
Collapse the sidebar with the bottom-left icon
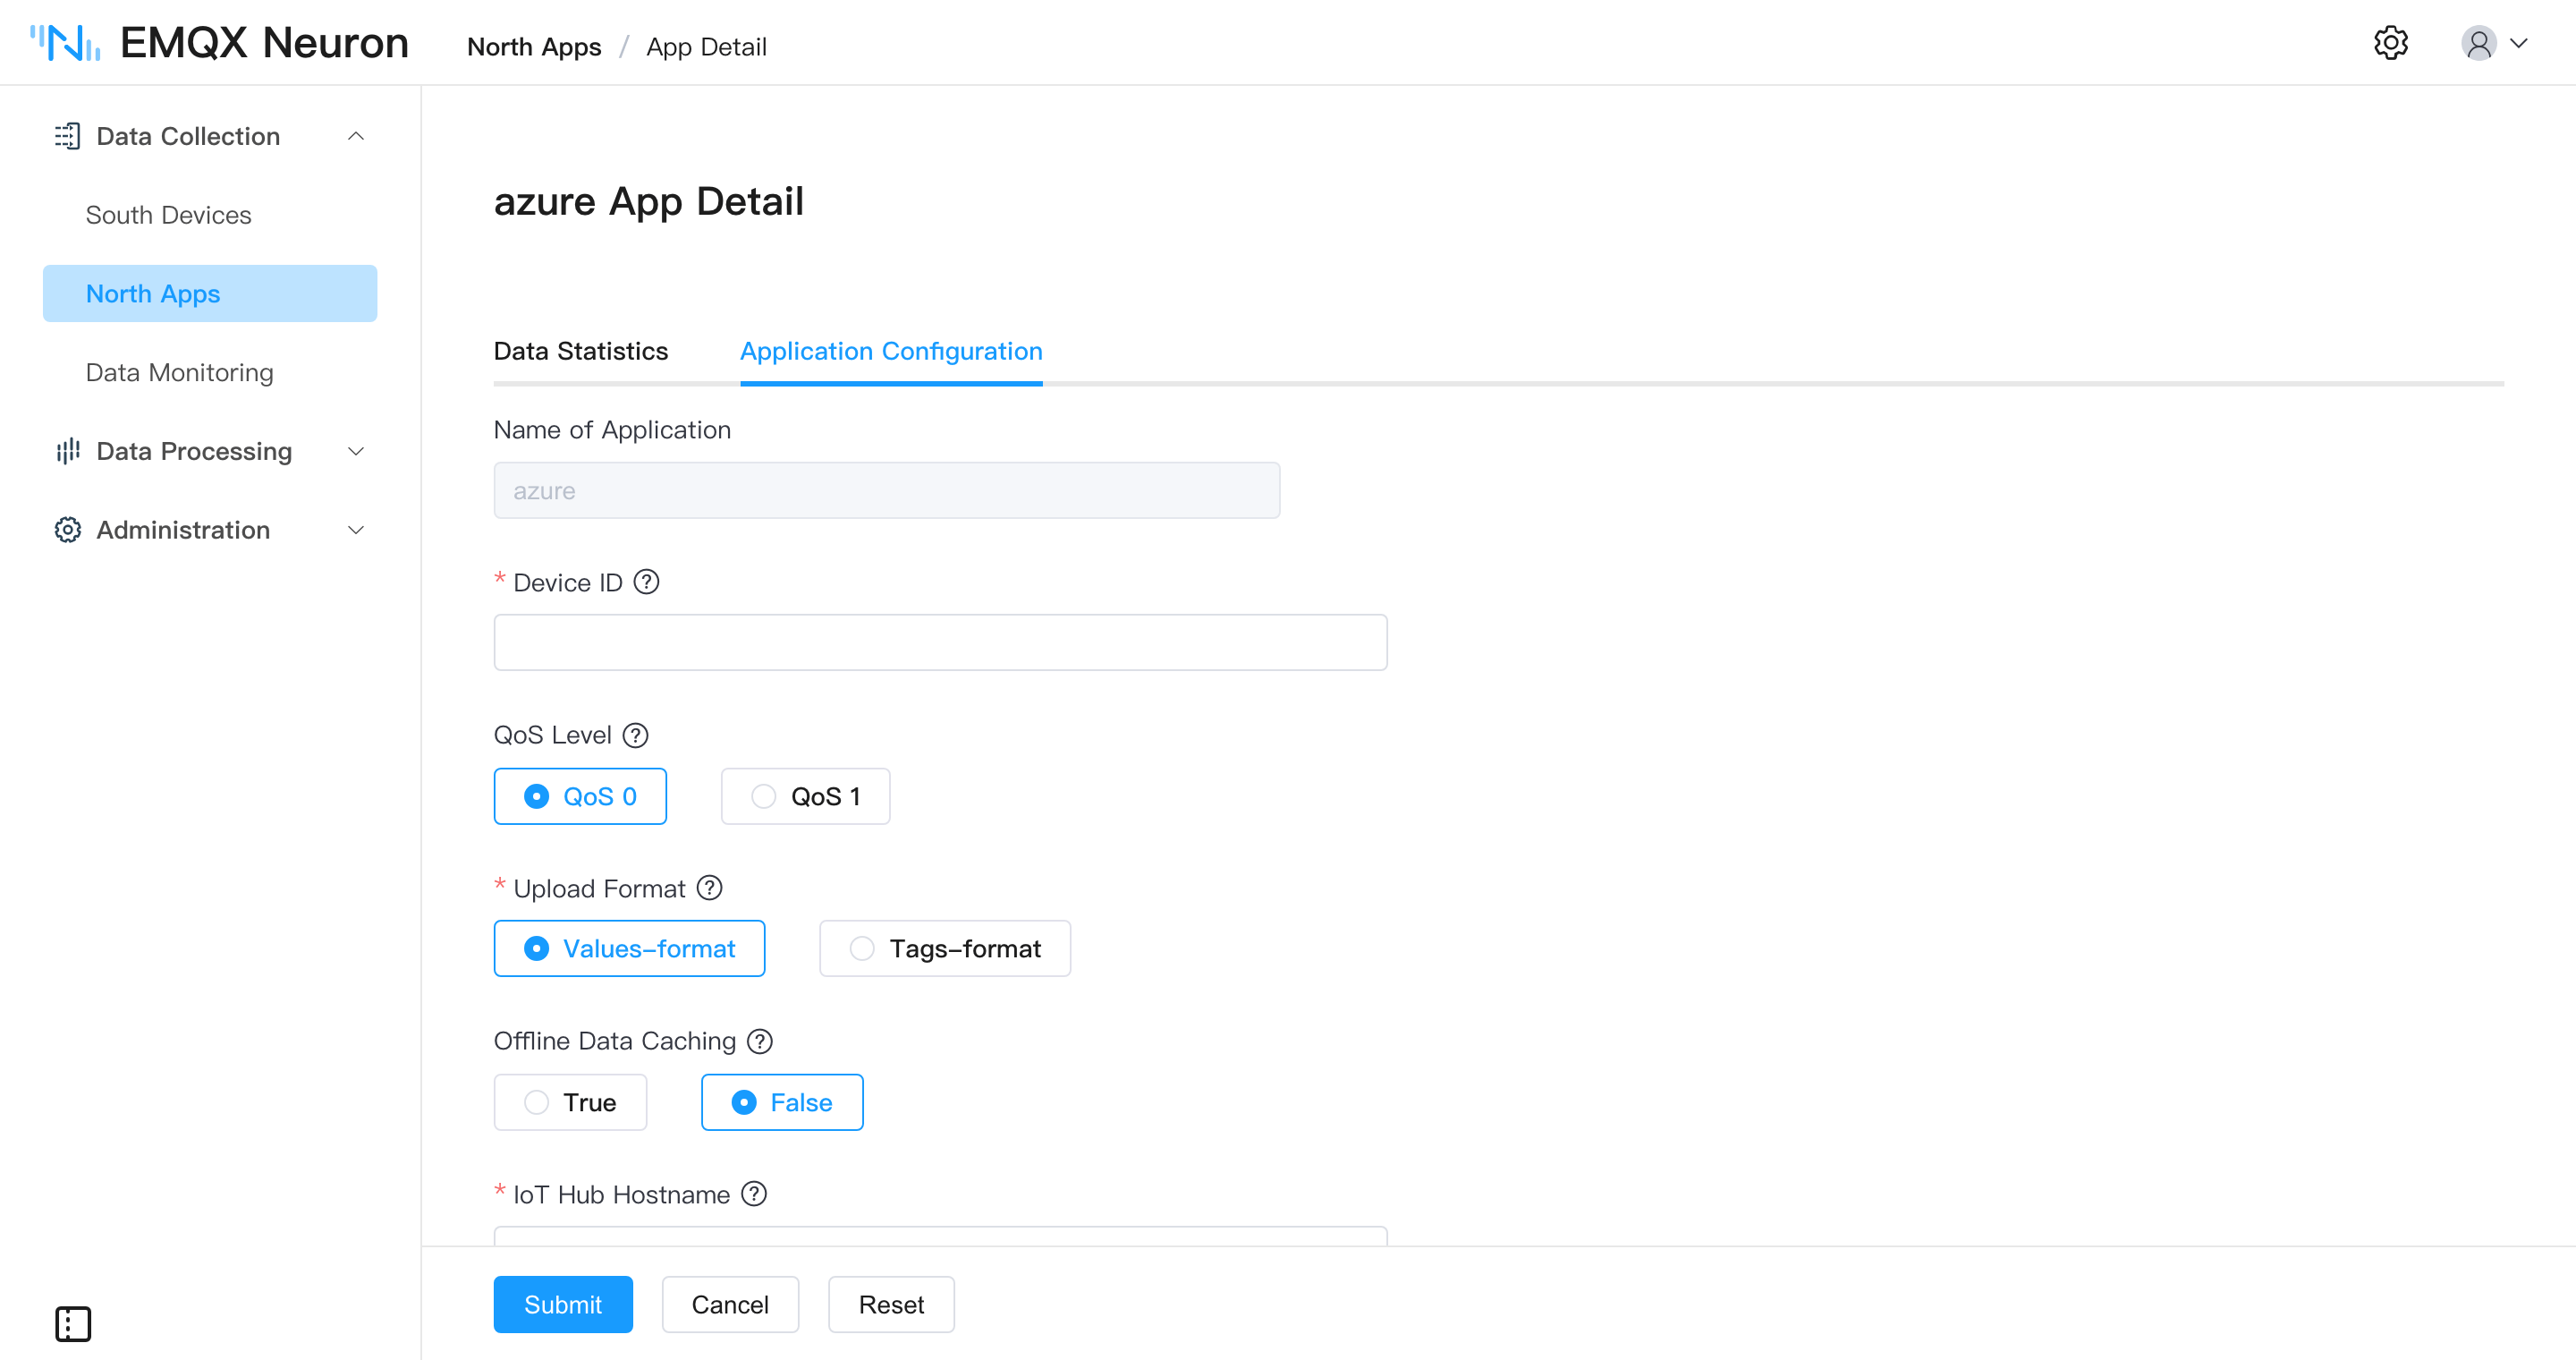[x=73, y=1324]
